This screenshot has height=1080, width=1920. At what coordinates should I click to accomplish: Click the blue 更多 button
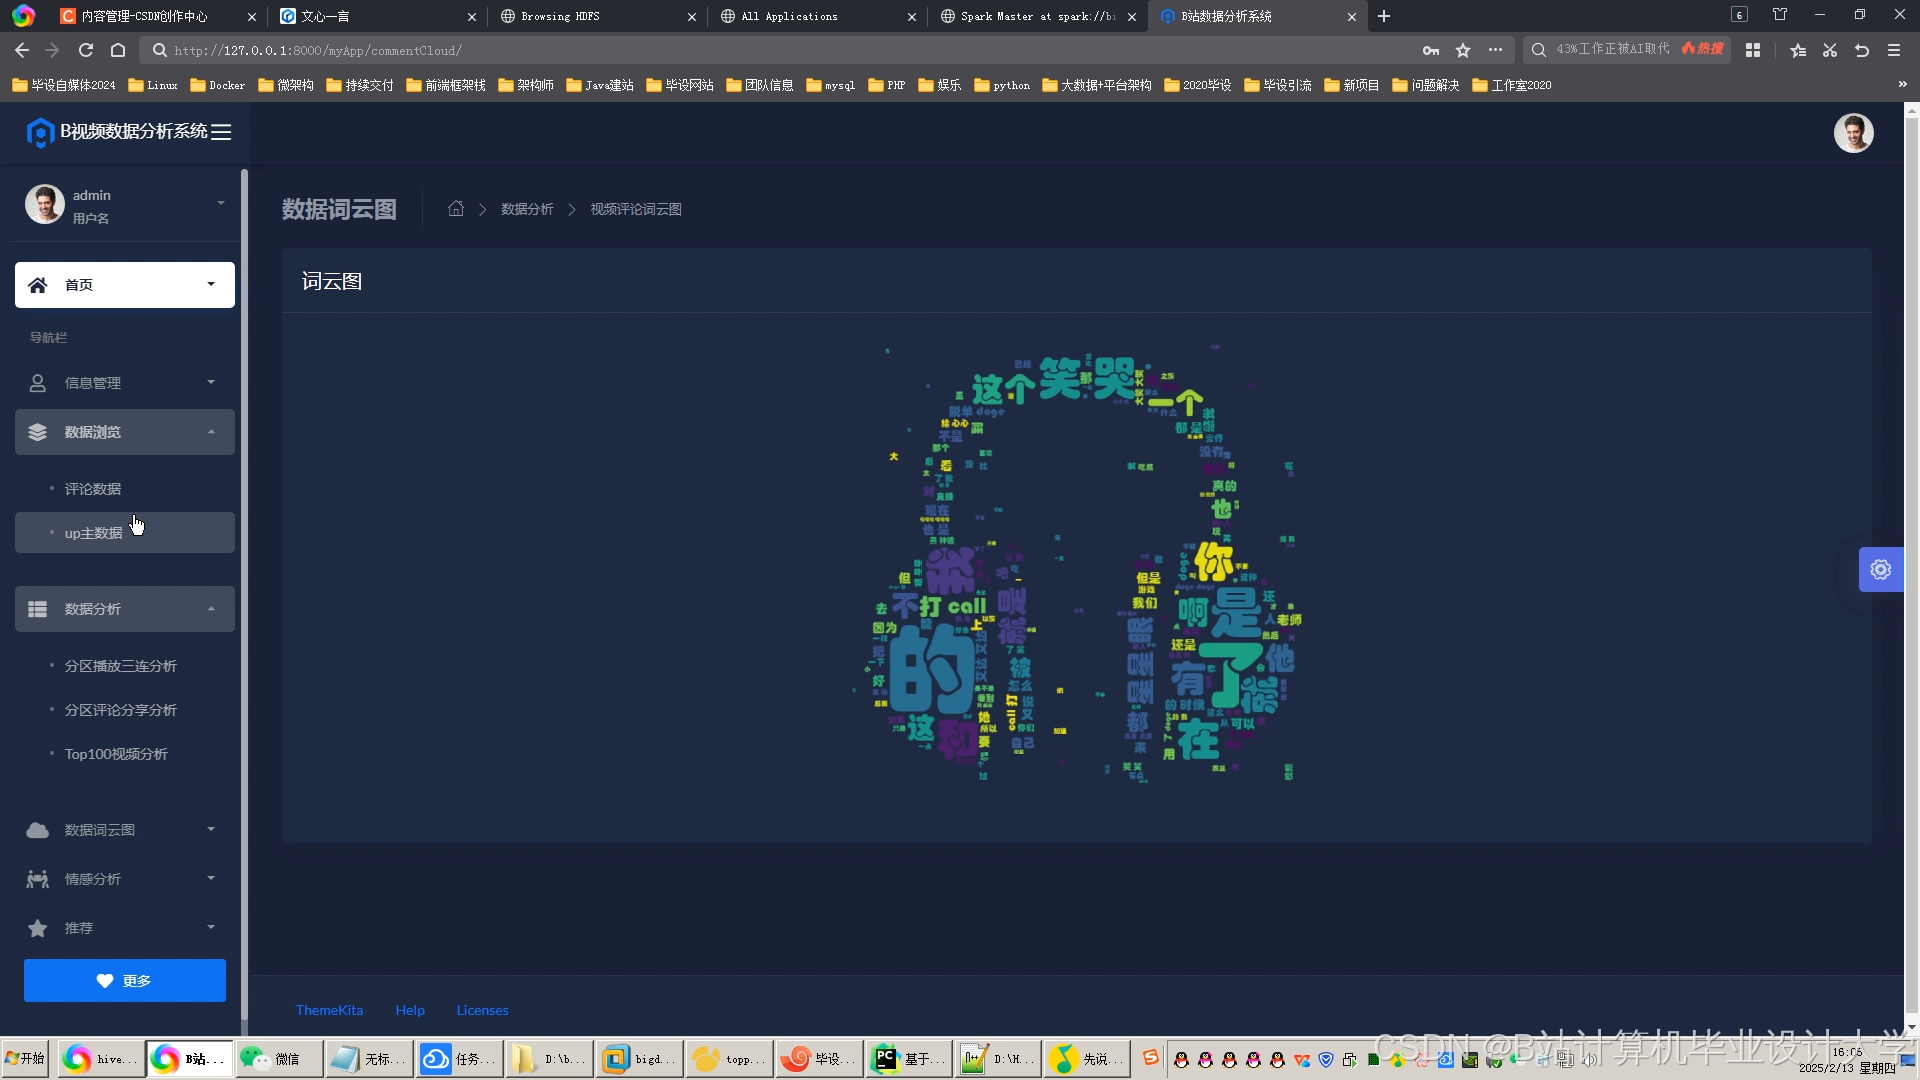(125, 981)
